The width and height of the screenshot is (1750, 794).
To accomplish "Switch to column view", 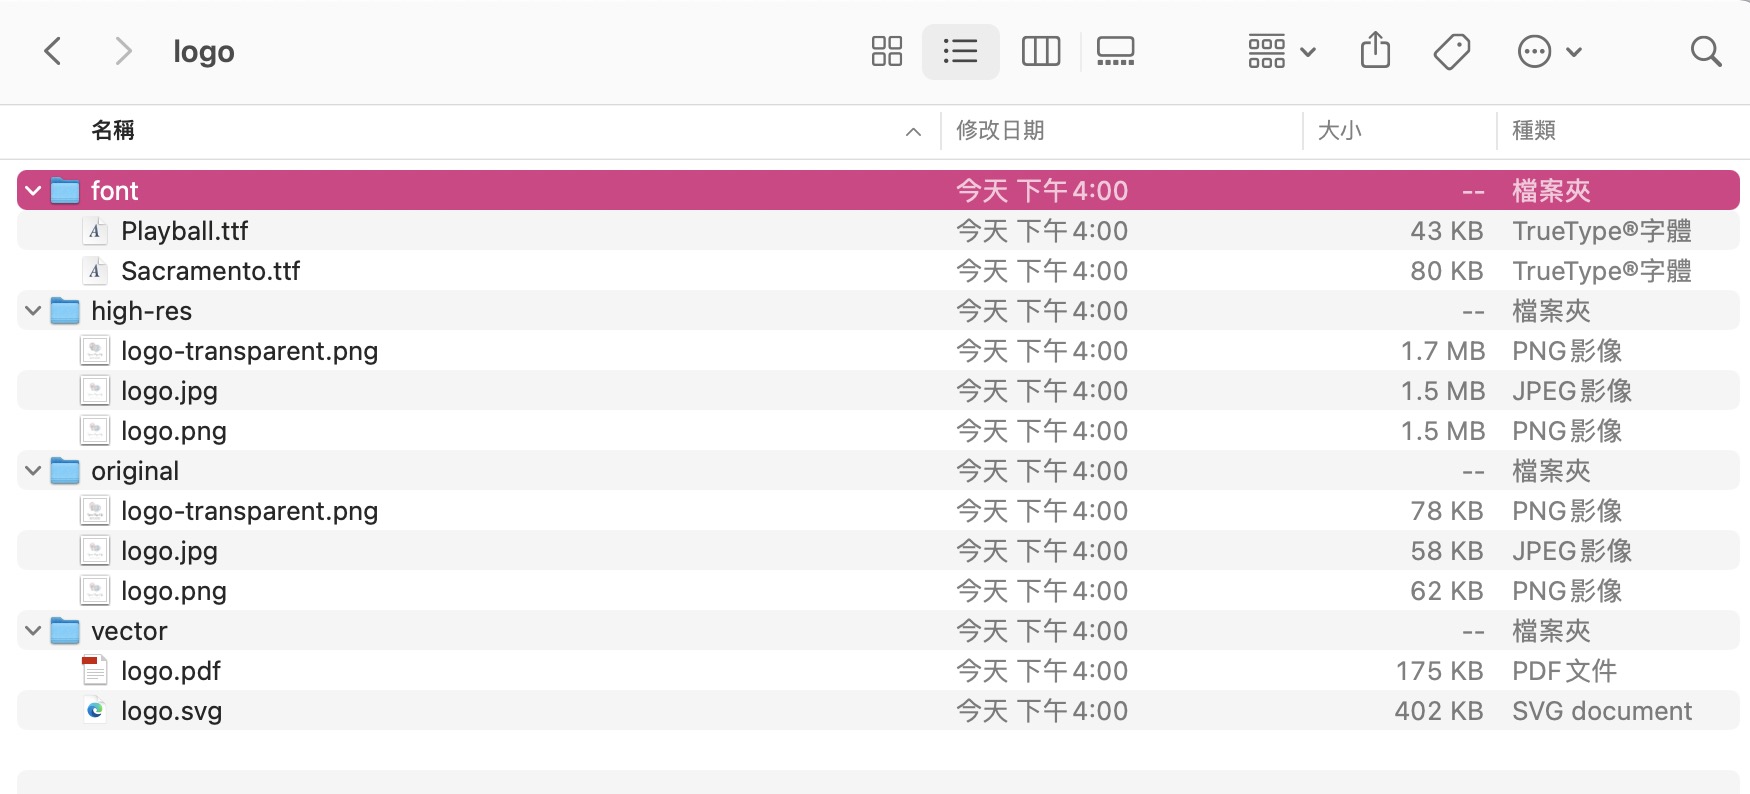I will click(x=1040, y=51).
